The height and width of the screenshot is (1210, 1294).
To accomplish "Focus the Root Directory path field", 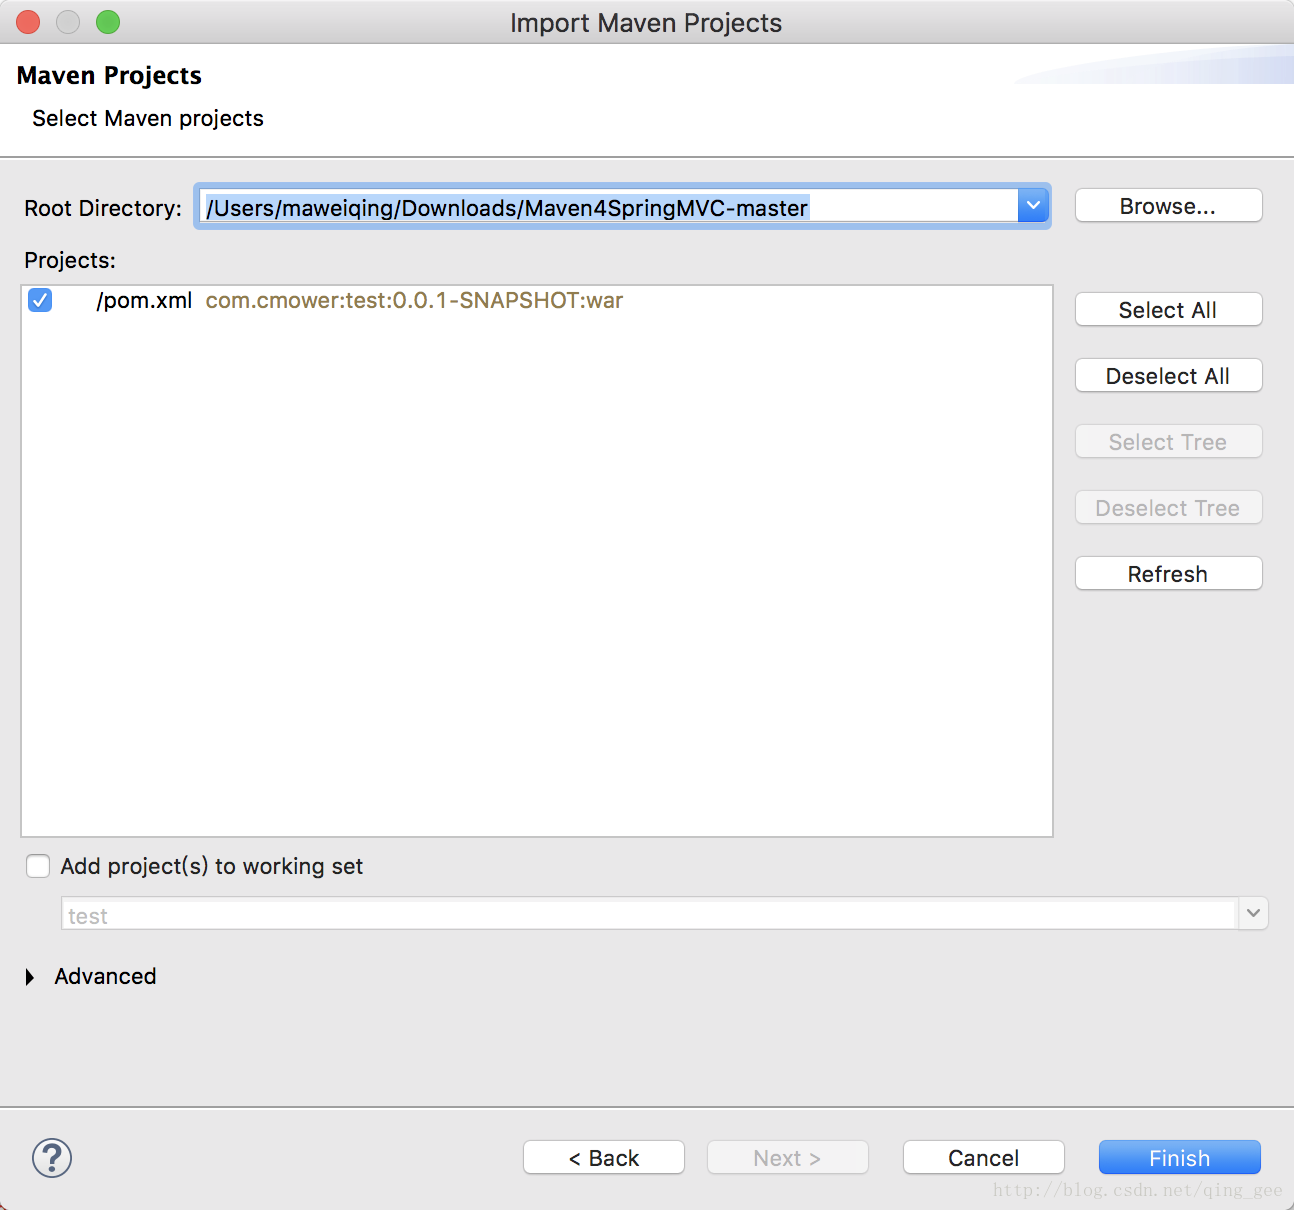I will (608, 207).
